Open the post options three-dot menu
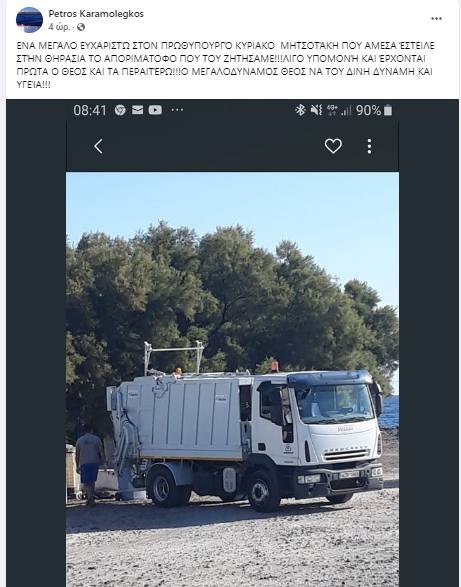The image size is (461, 587). (436, 19)
